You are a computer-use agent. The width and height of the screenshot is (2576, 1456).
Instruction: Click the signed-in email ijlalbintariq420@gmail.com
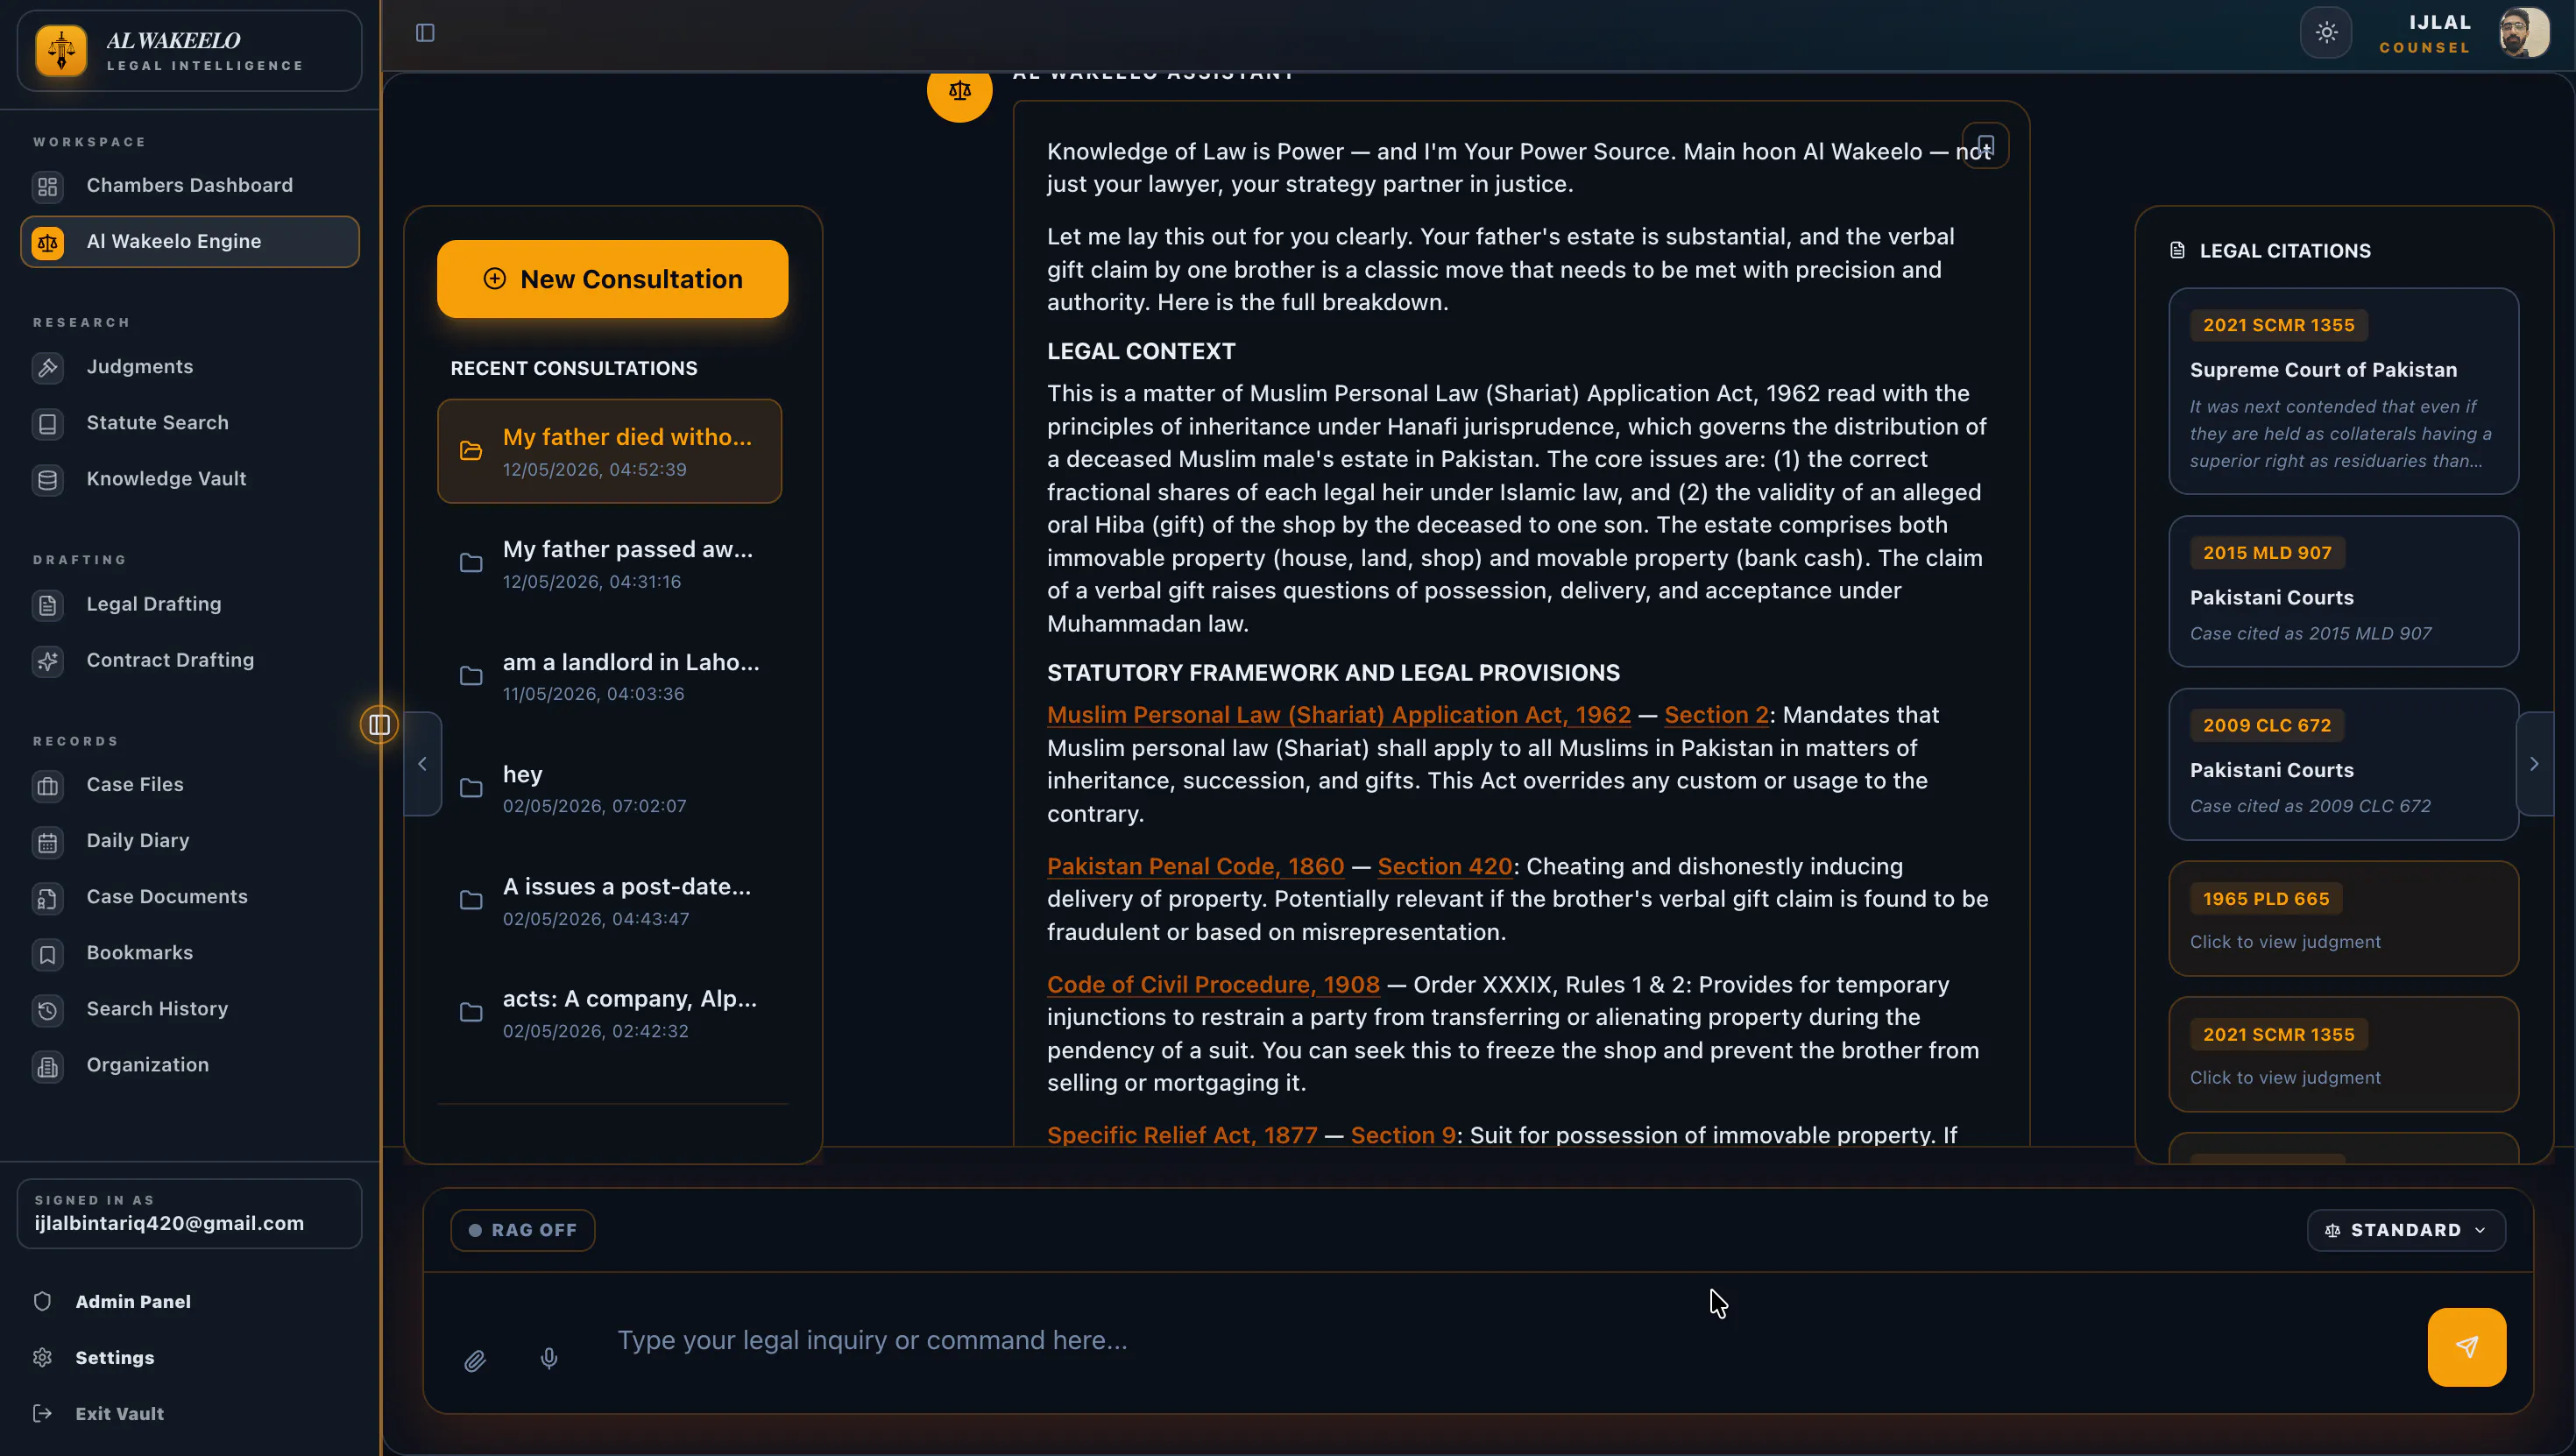[x=169, y=1223]
